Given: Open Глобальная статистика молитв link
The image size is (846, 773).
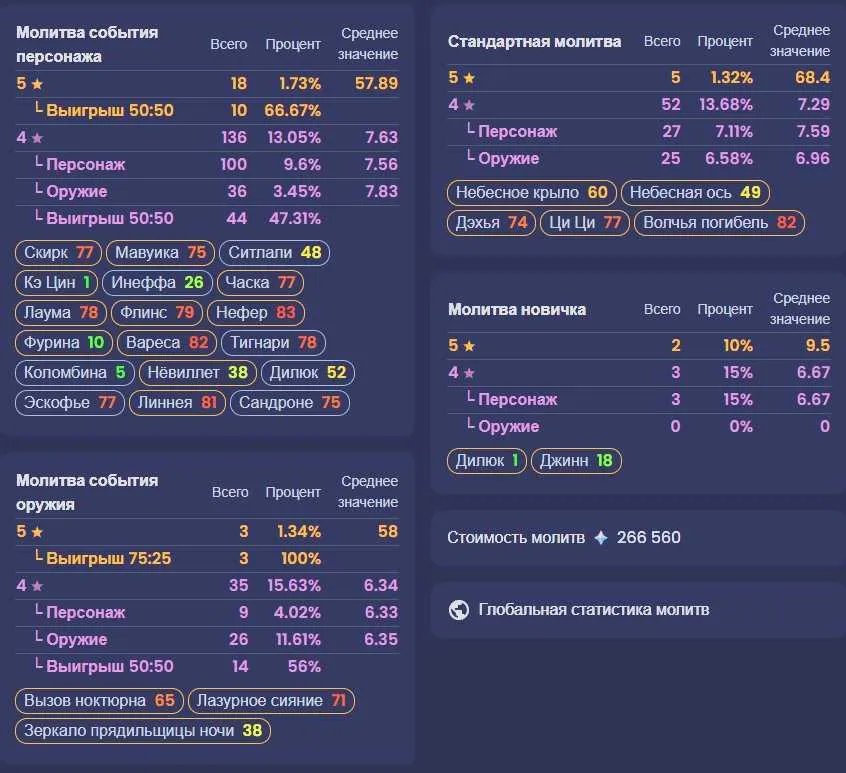Looking at the screenshot, I should click(593, 610).
